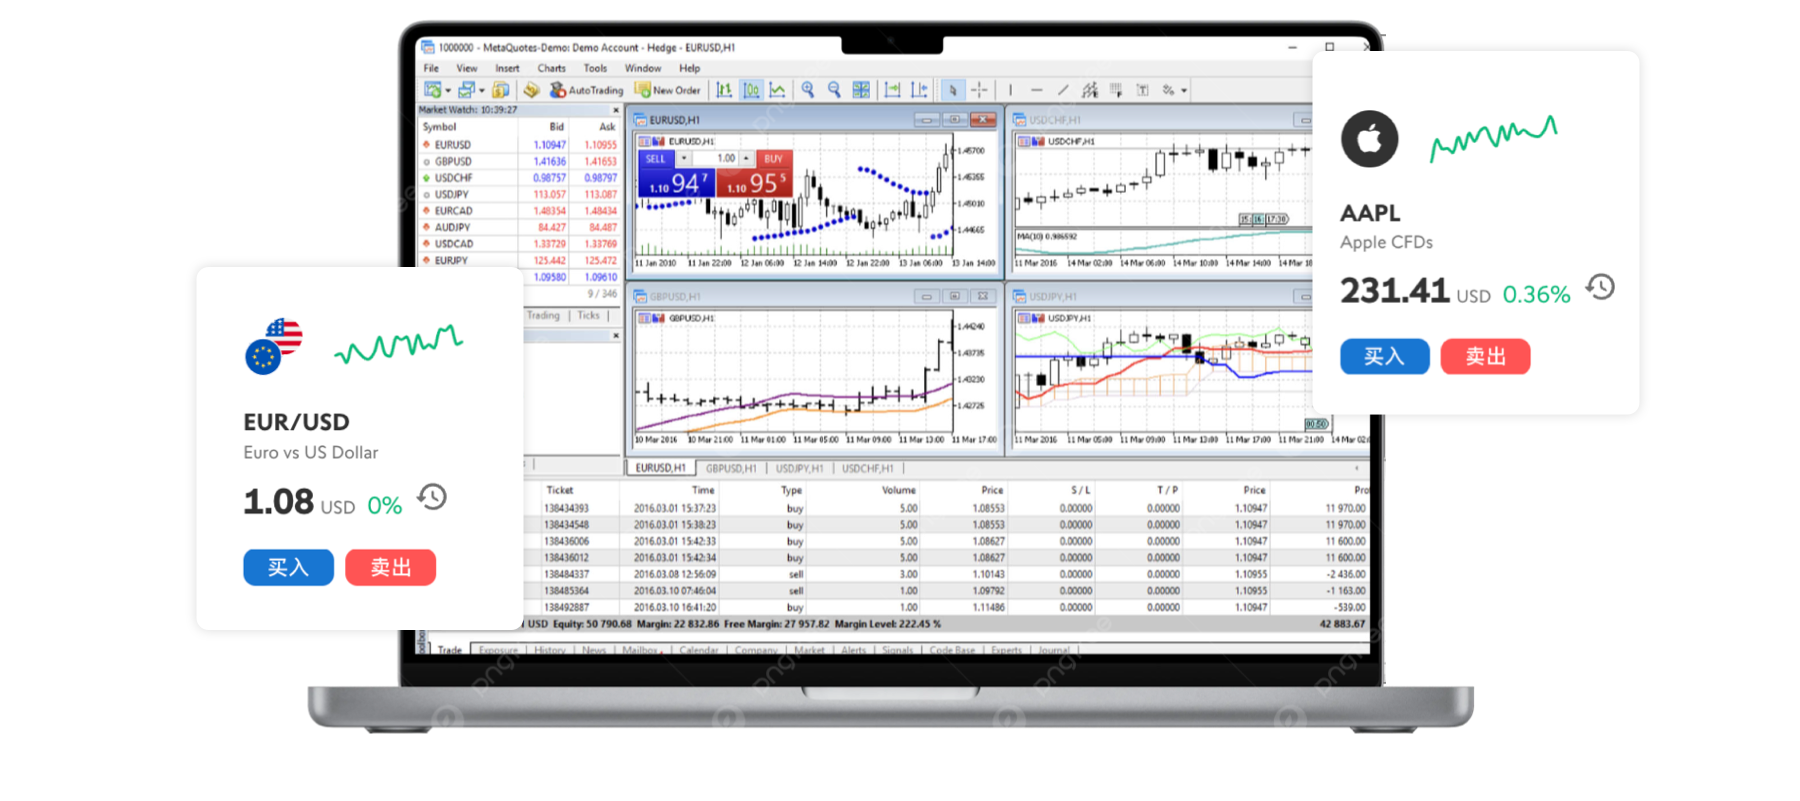The image size is (1800, 801).
Task: Select trade ticket 138484337 row
Action: click(946, 574)
